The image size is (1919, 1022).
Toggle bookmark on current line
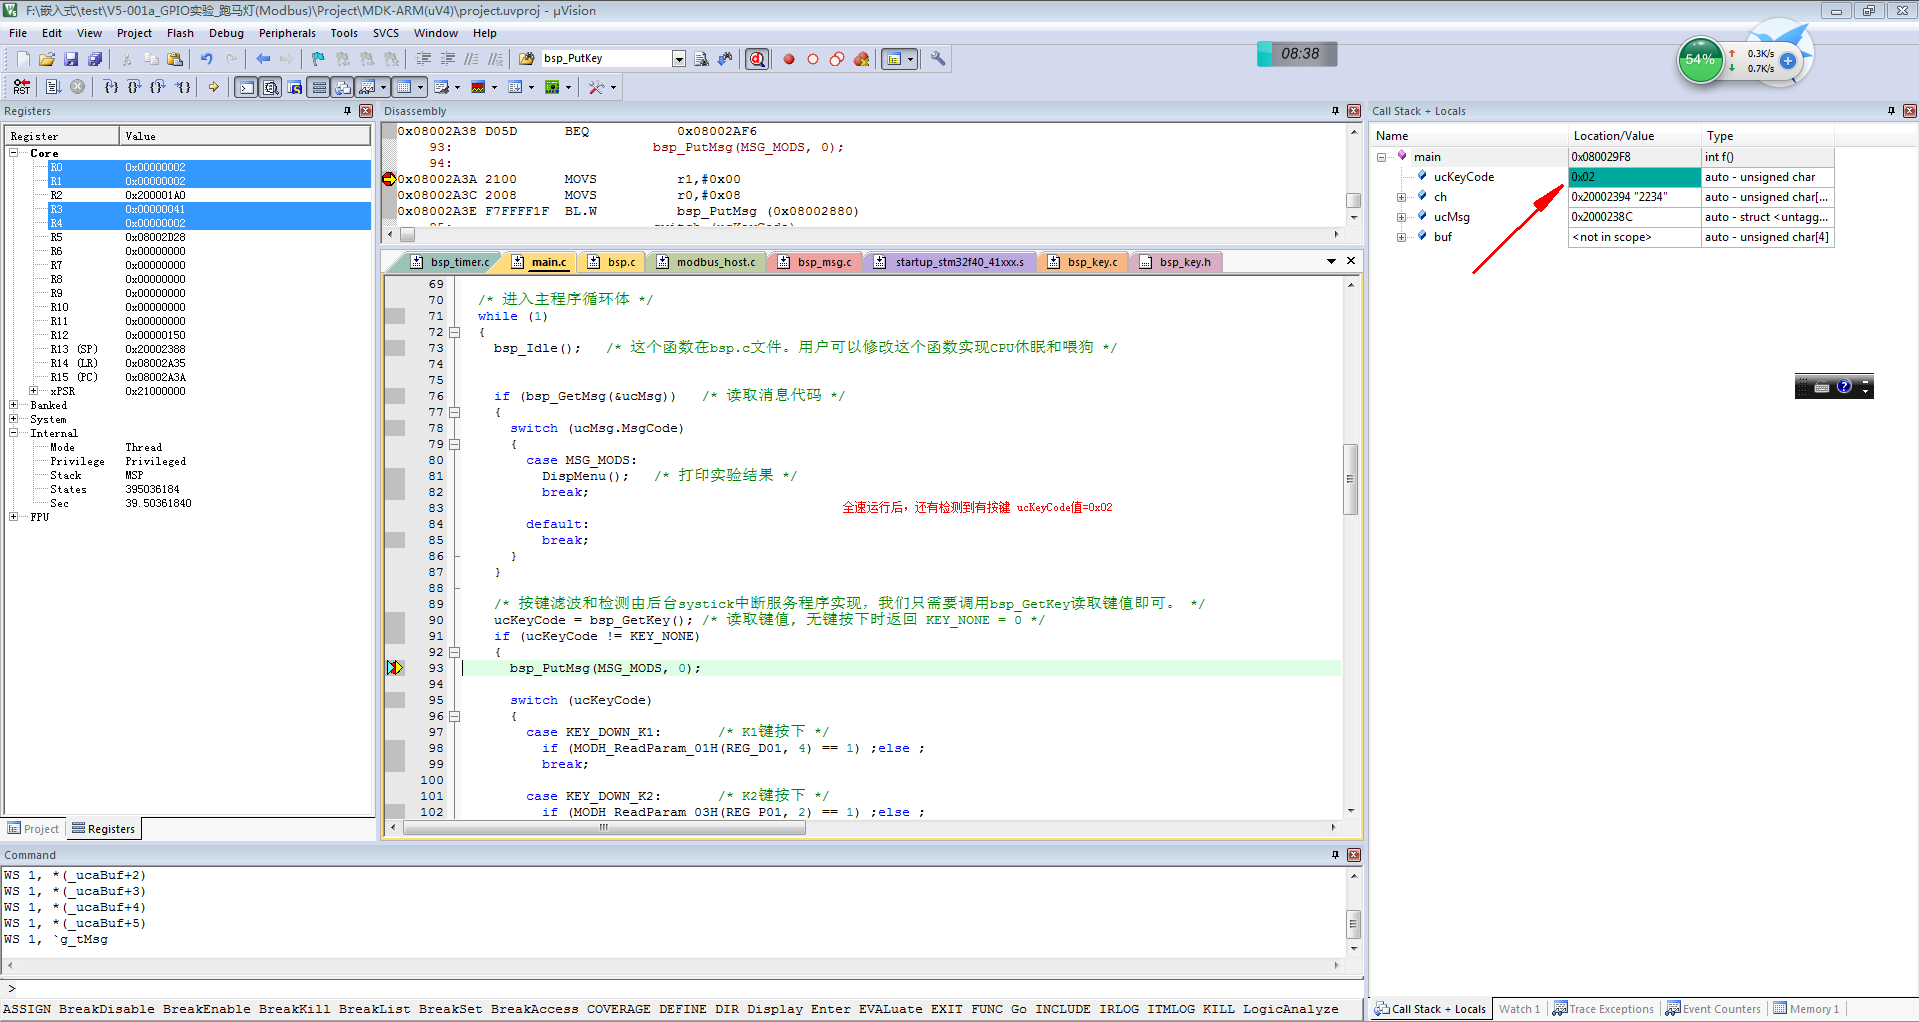[318, 59]
